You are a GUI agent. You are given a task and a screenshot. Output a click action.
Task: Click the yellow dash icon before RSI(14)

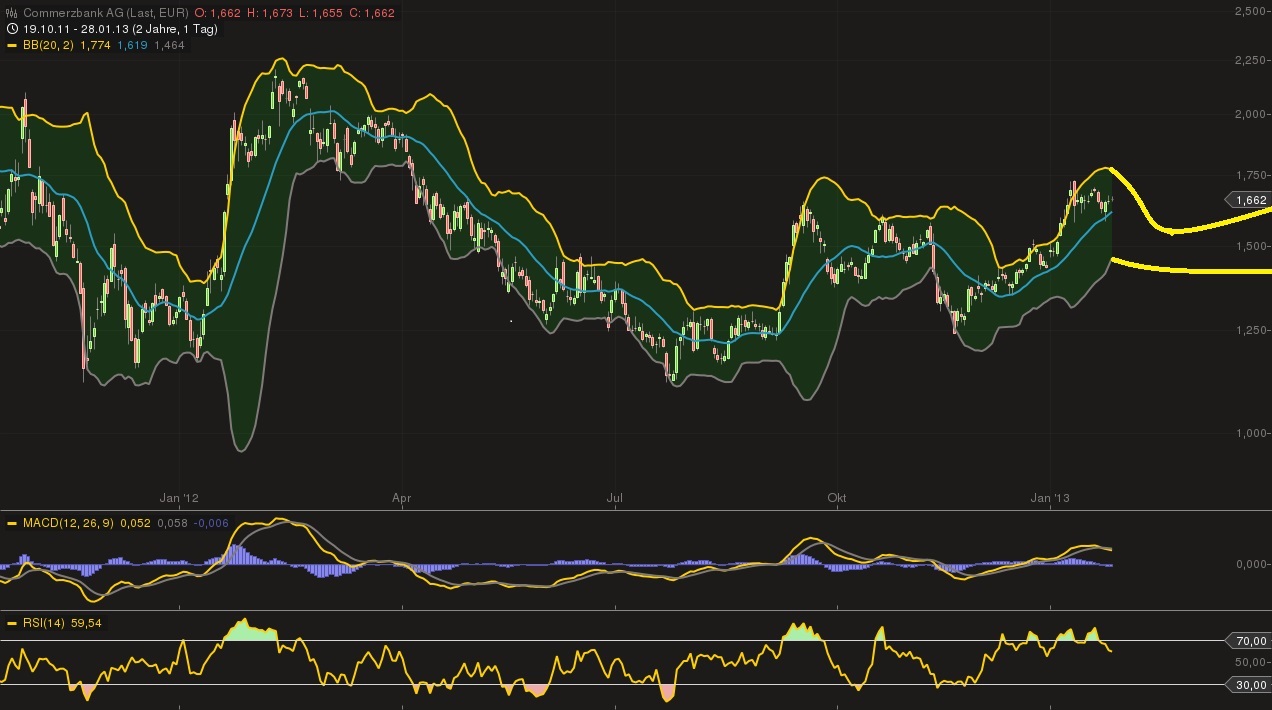(x=11, y=623)
